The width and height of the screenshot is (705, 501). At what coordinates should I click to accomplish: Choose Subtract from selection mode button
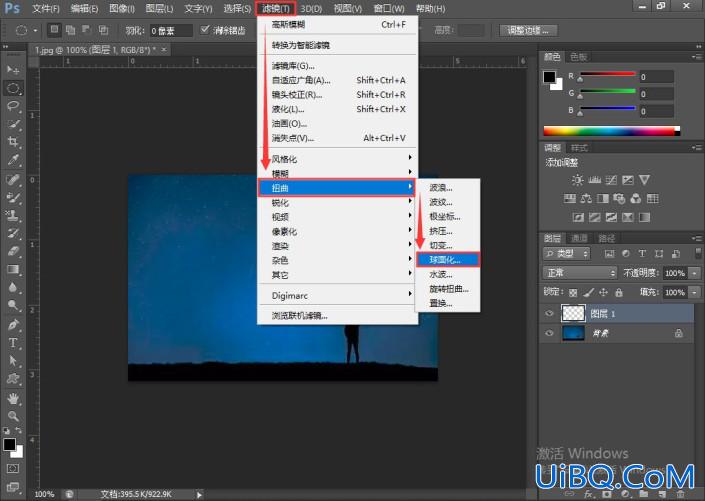[x=86, y=30]
